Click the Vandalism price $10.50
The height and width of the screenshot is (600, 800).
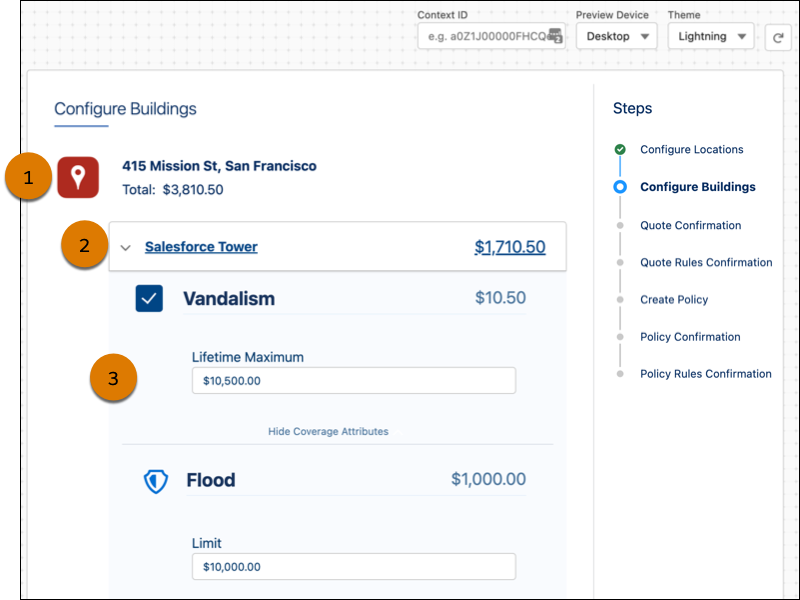(500, 298)
